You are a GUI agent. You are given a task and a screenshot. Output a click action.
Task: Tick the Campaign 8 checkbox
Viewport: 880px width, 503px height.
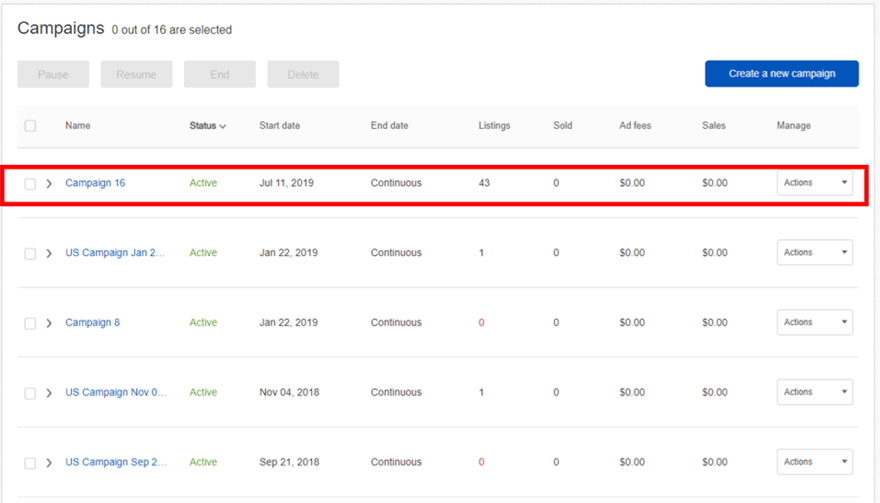30,323
